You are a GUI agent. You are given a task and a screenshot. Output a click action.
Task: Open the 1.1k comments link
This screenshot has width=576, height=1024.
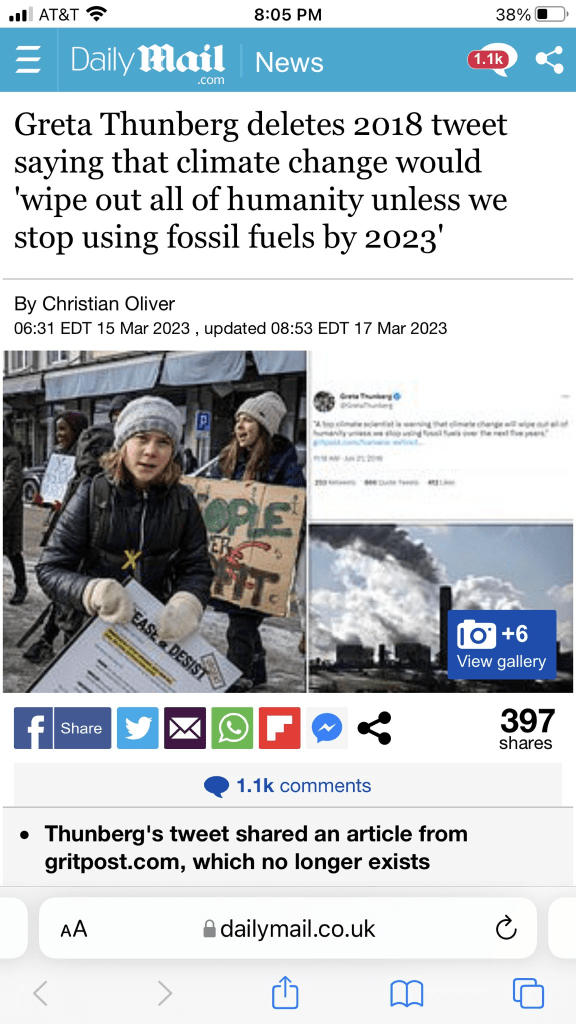(x=287, y=786)
